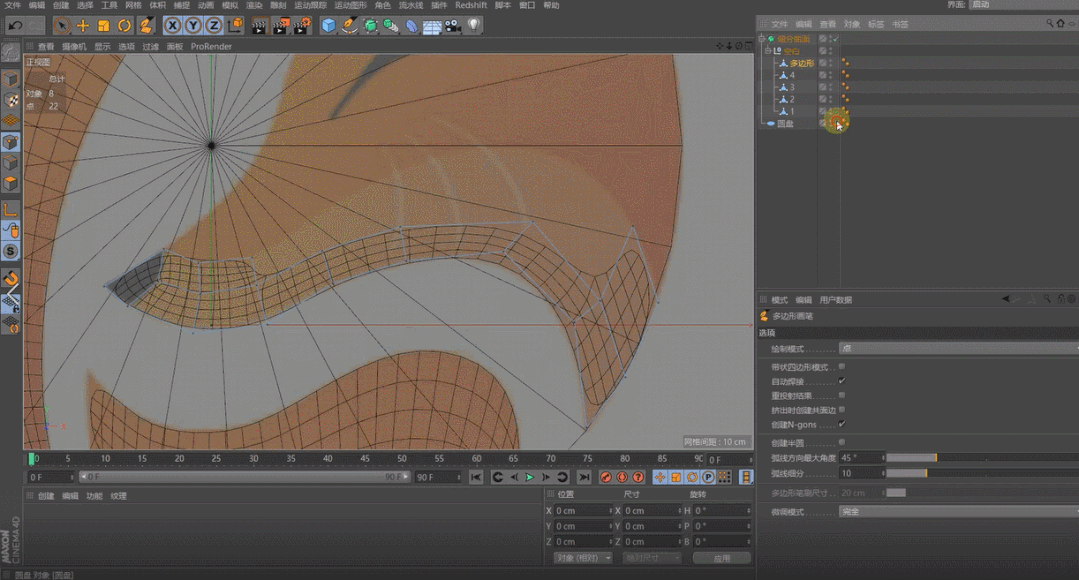This screenshot has width=1079, height=580.
Task: Open the 绘制模式 dropdown
Action: point(957,349)
